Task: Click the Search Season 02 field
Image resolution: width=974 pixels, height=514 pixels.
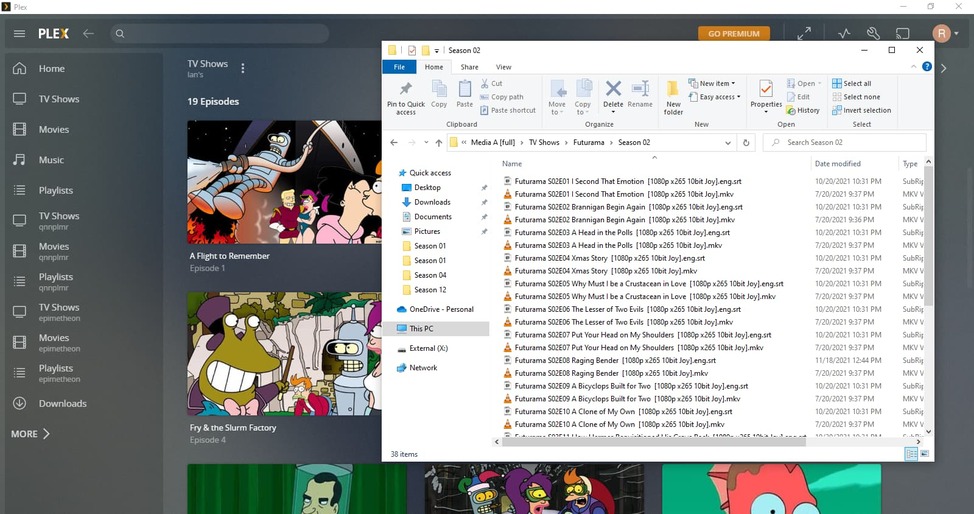Action: (845, 142)
